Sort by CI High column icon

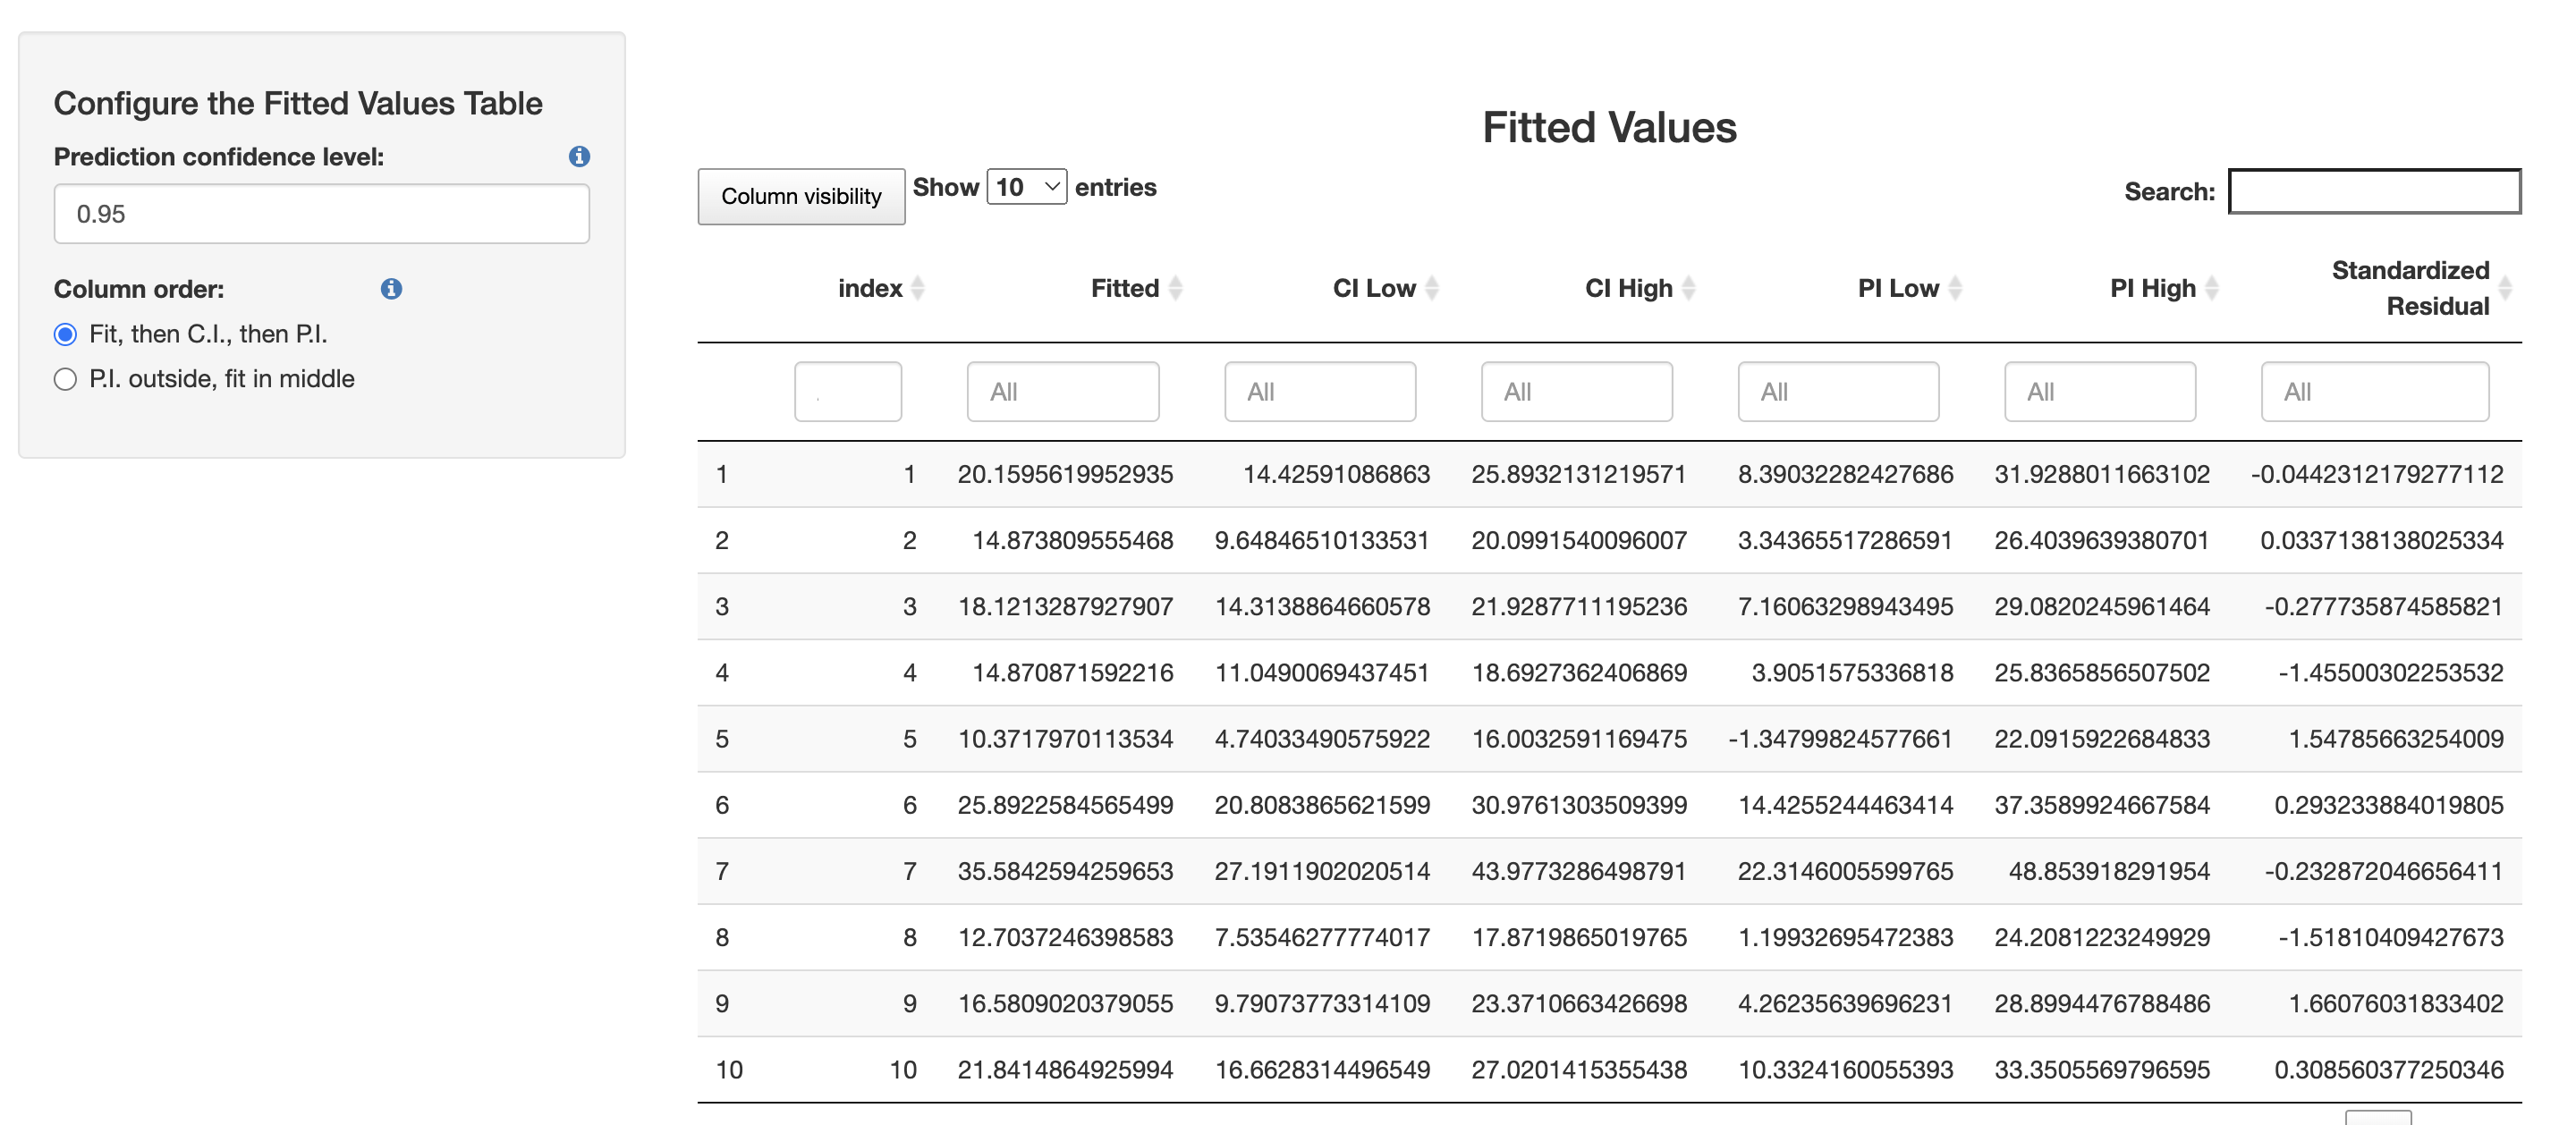[x=1688, y=288]
